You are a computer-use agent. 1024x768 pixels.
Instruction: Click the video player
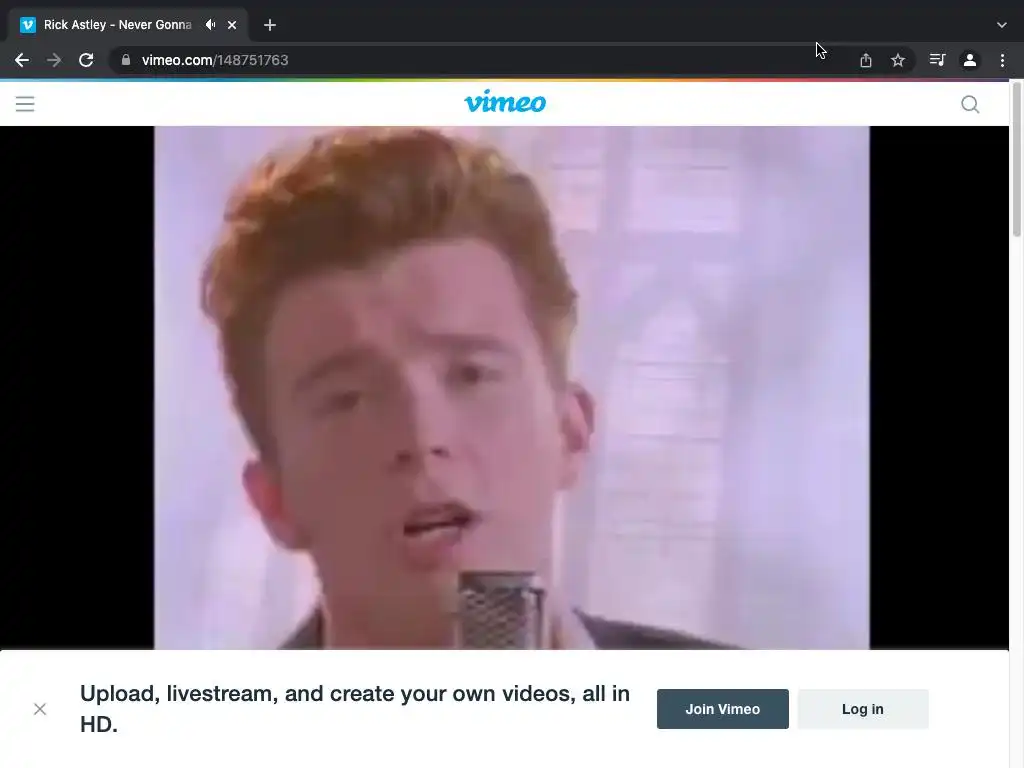click(504, 388)
